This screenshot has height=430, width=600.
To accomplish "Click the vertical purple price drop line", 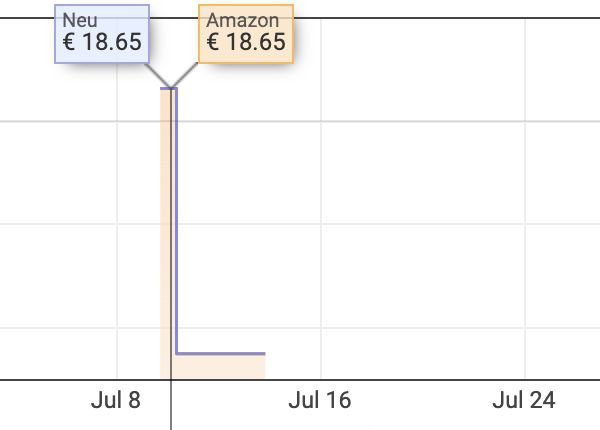I will (x=176, y=221).
